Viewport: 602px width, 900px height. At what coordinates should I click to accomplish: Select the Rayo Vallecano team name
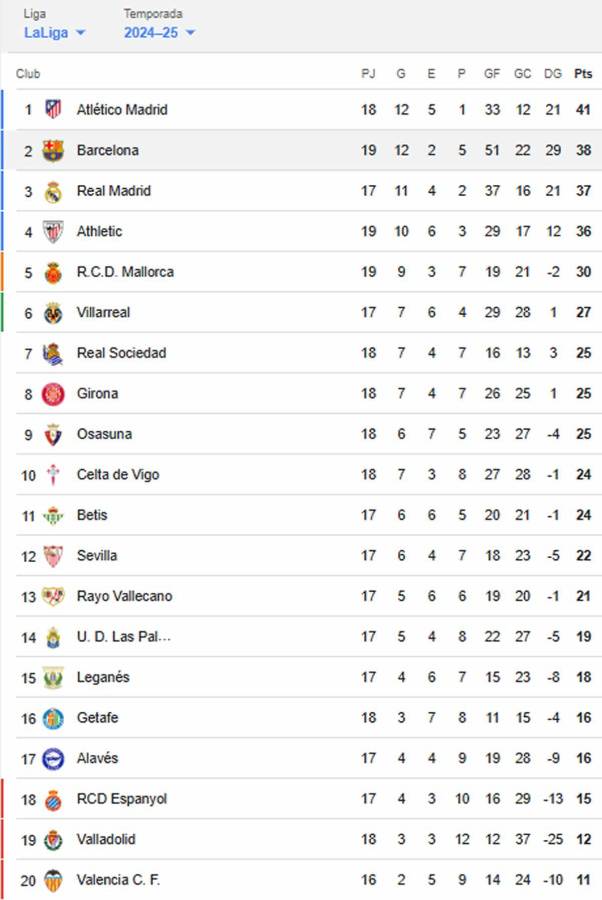tap(124, 596)
